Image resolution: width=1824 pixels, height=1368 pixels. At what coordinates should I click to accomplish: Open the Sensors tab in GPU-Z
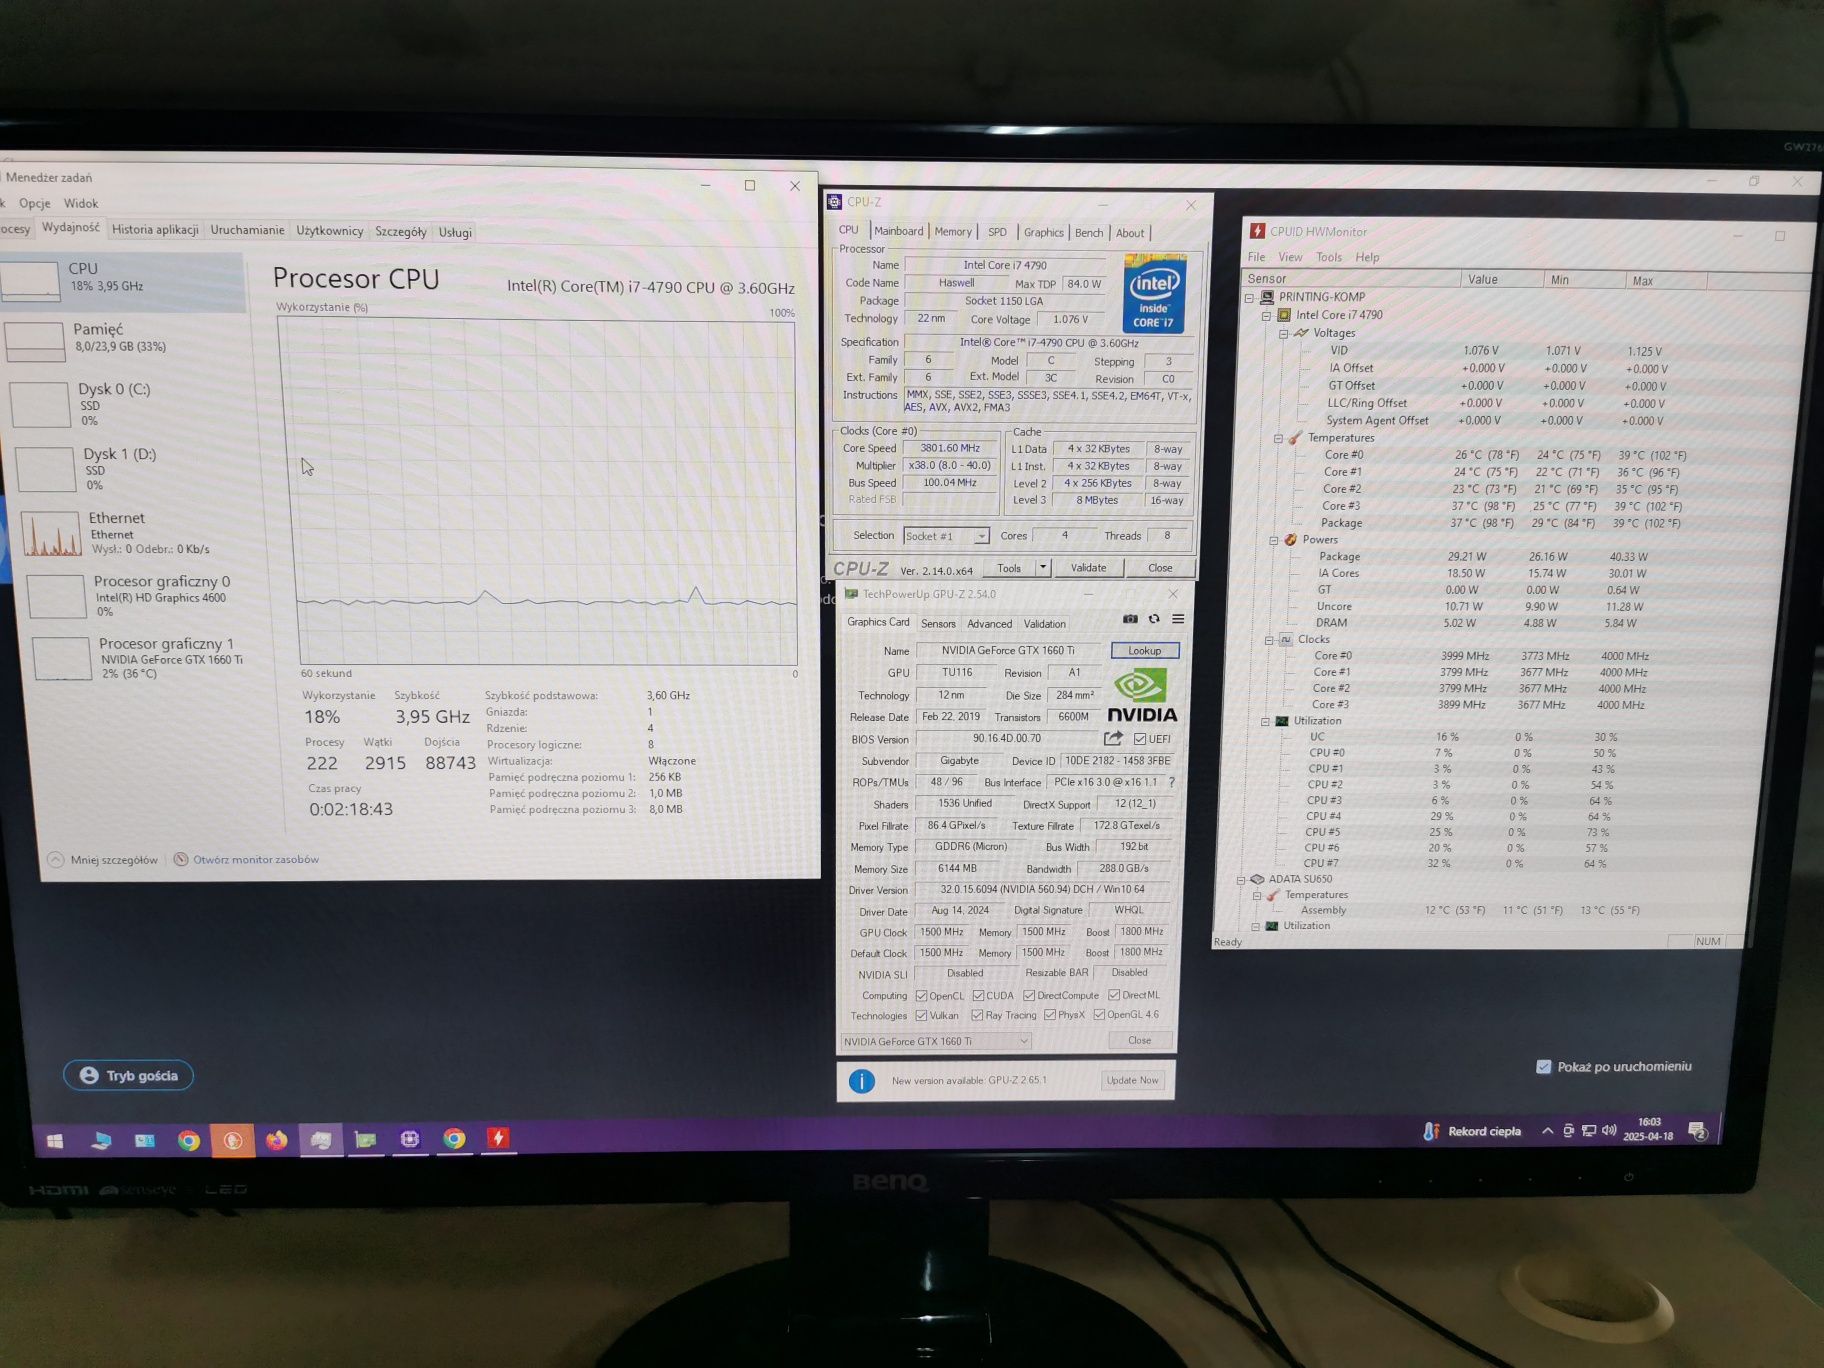pyautogui.click(x=938, y=623)
